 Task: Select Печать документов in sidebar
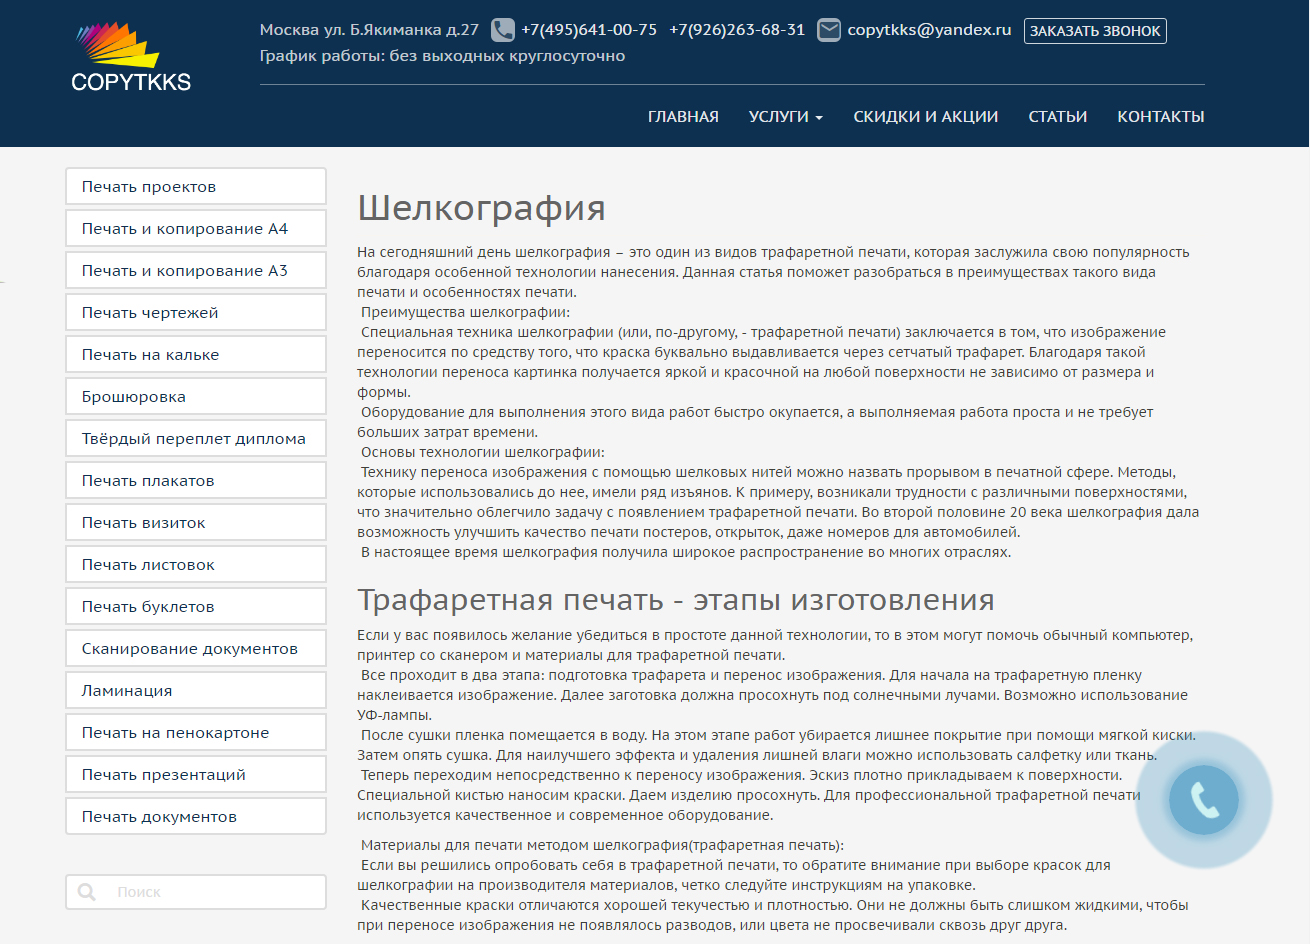(x=196, y=817)
